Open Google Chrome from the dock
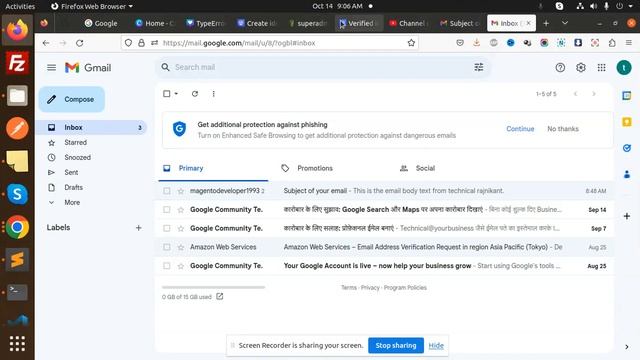 (x=17, y=227)
